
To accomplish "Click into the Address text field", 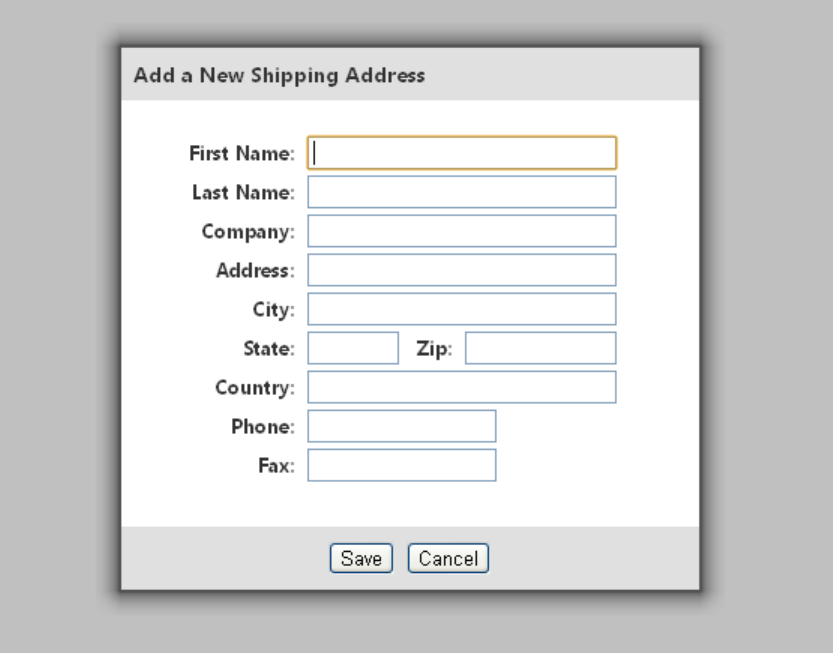I will [x=461, y=270].
